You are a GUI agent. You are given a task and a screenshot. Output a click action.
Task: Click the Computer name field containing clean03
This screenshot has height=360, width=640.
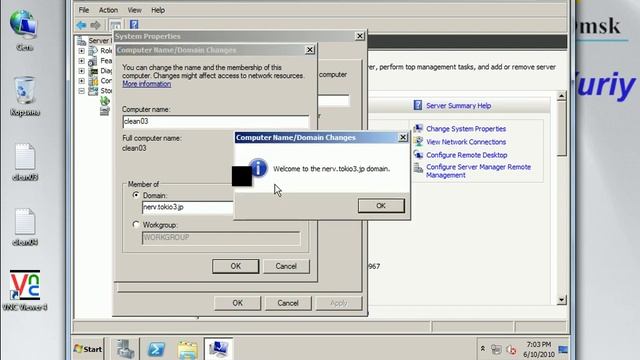216,121
